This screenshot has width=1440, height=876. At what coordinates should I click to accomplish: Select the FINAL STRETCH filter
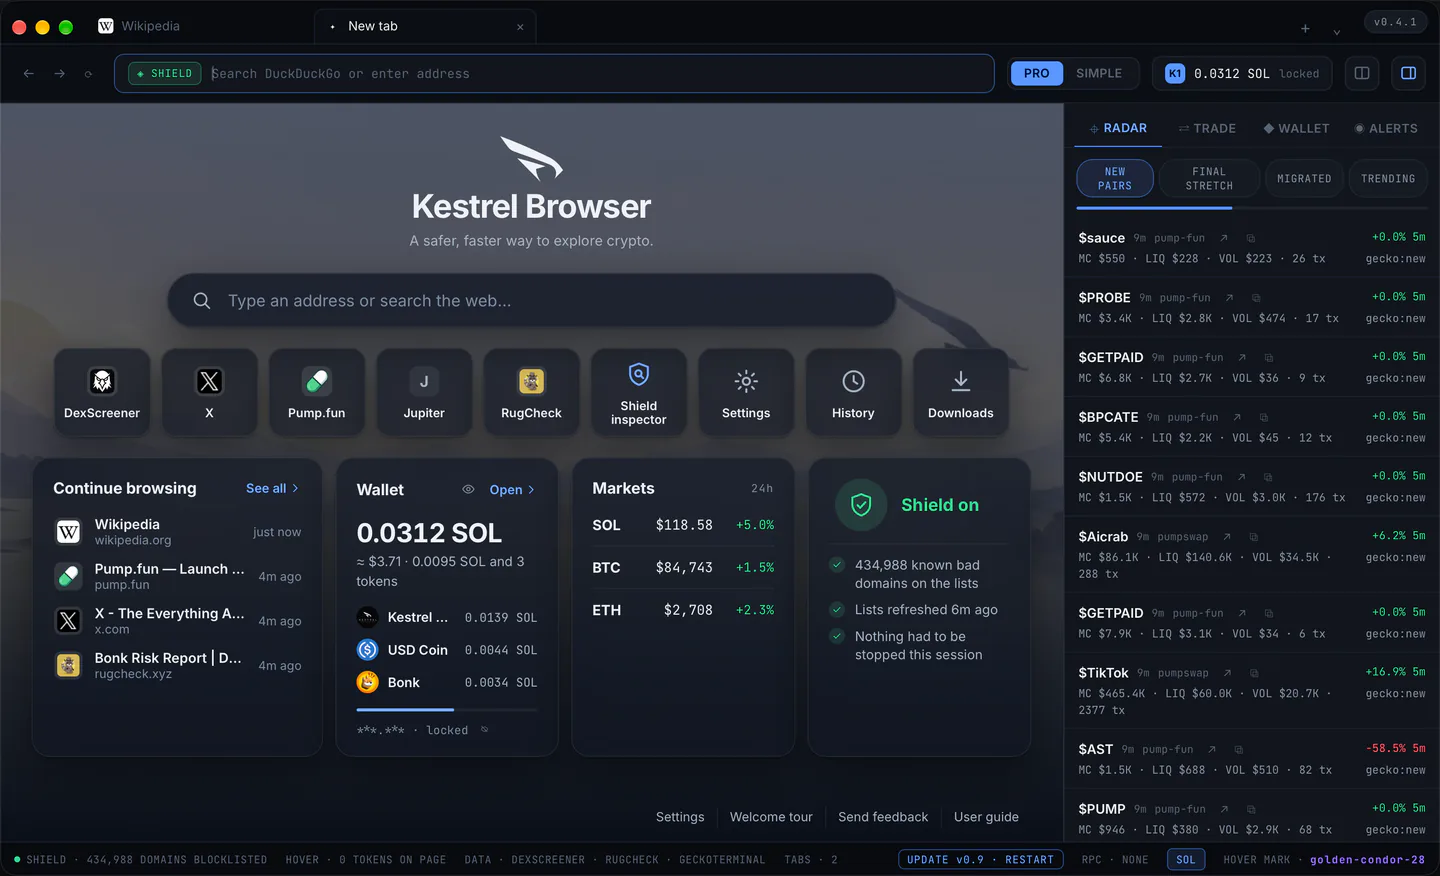click(x=1209, y=179)
